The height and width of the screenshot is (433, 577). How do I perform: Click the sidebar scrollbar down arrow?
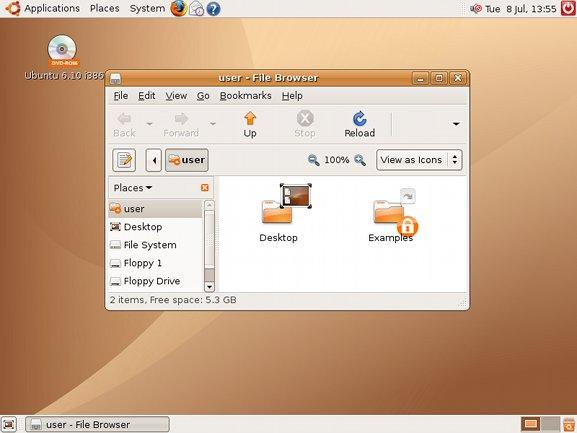click(209, 287)
